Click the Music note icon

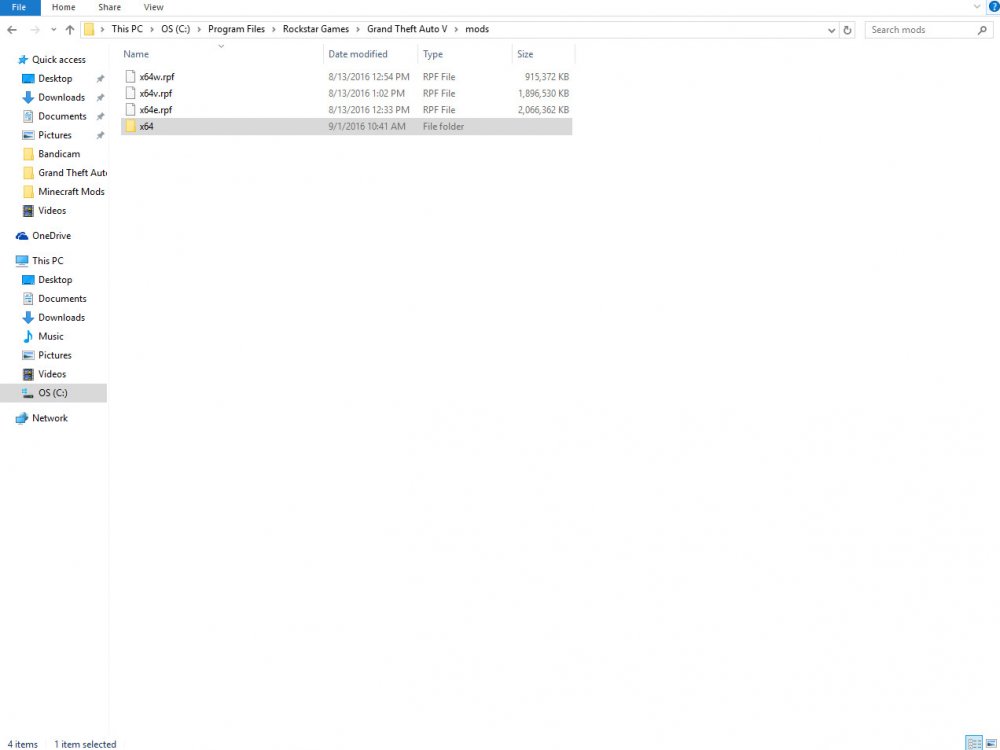point(28,336)
